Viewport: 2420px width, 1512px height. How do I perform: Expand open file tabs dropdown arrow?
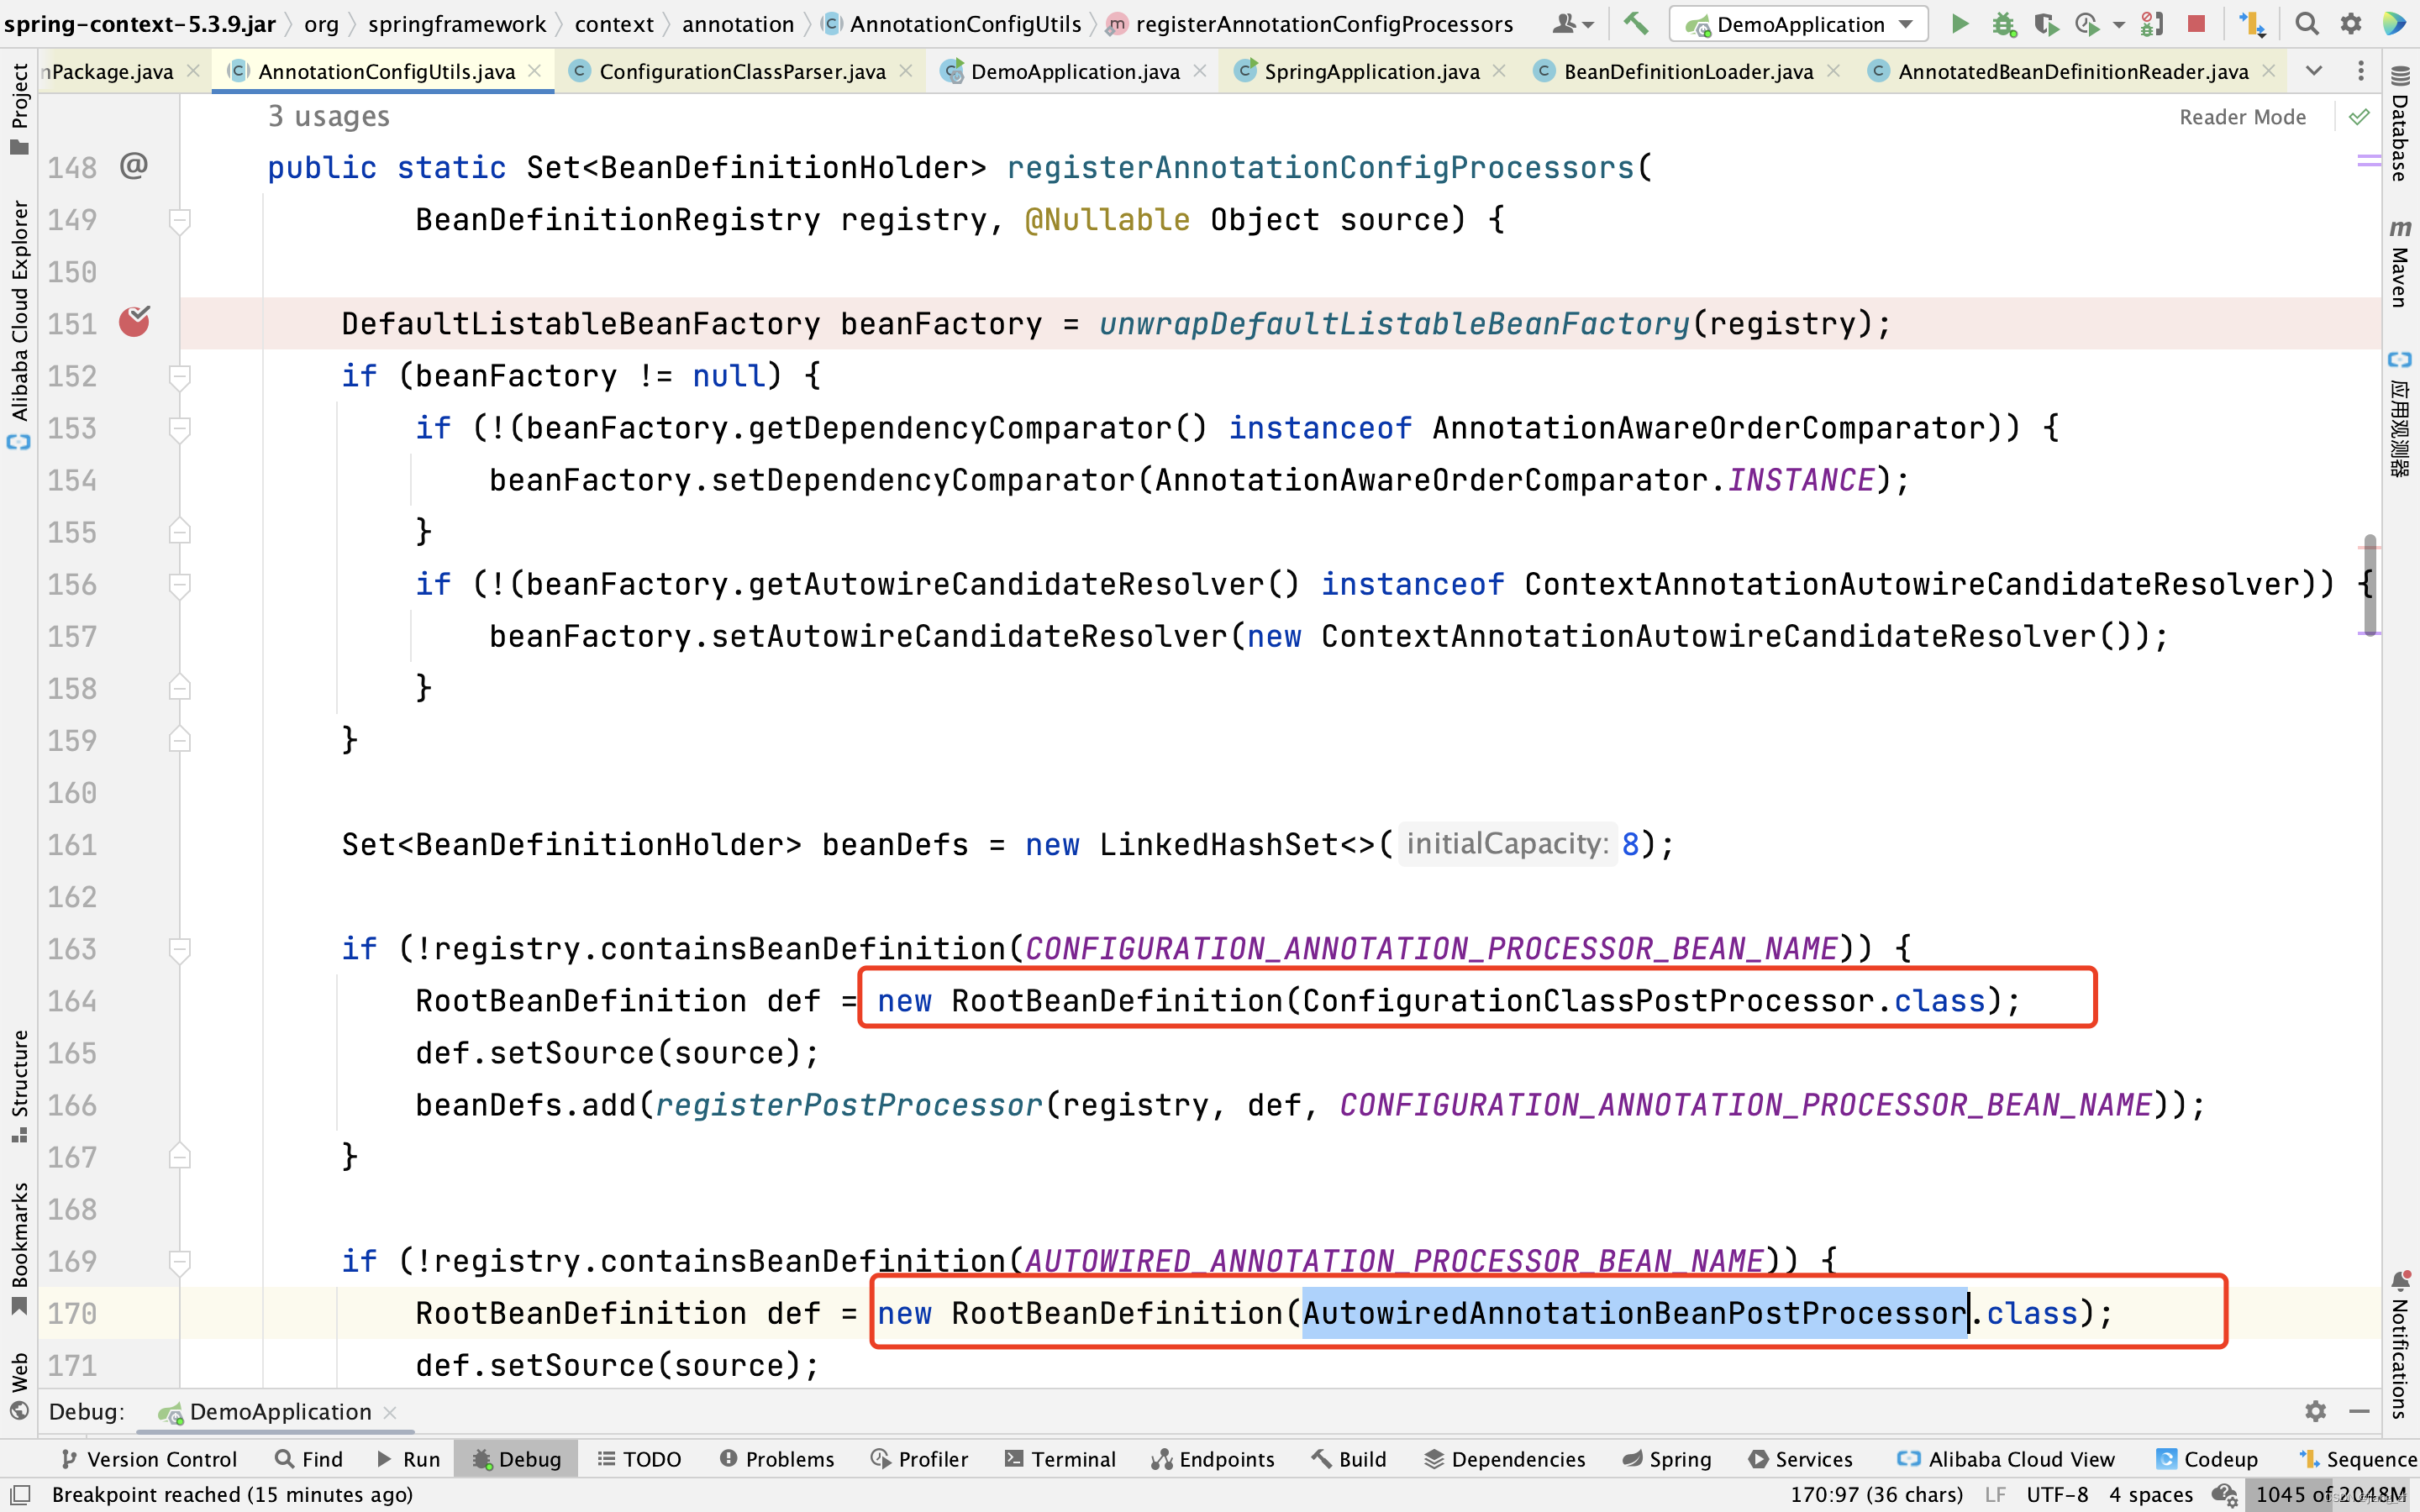pos(2312,71)
